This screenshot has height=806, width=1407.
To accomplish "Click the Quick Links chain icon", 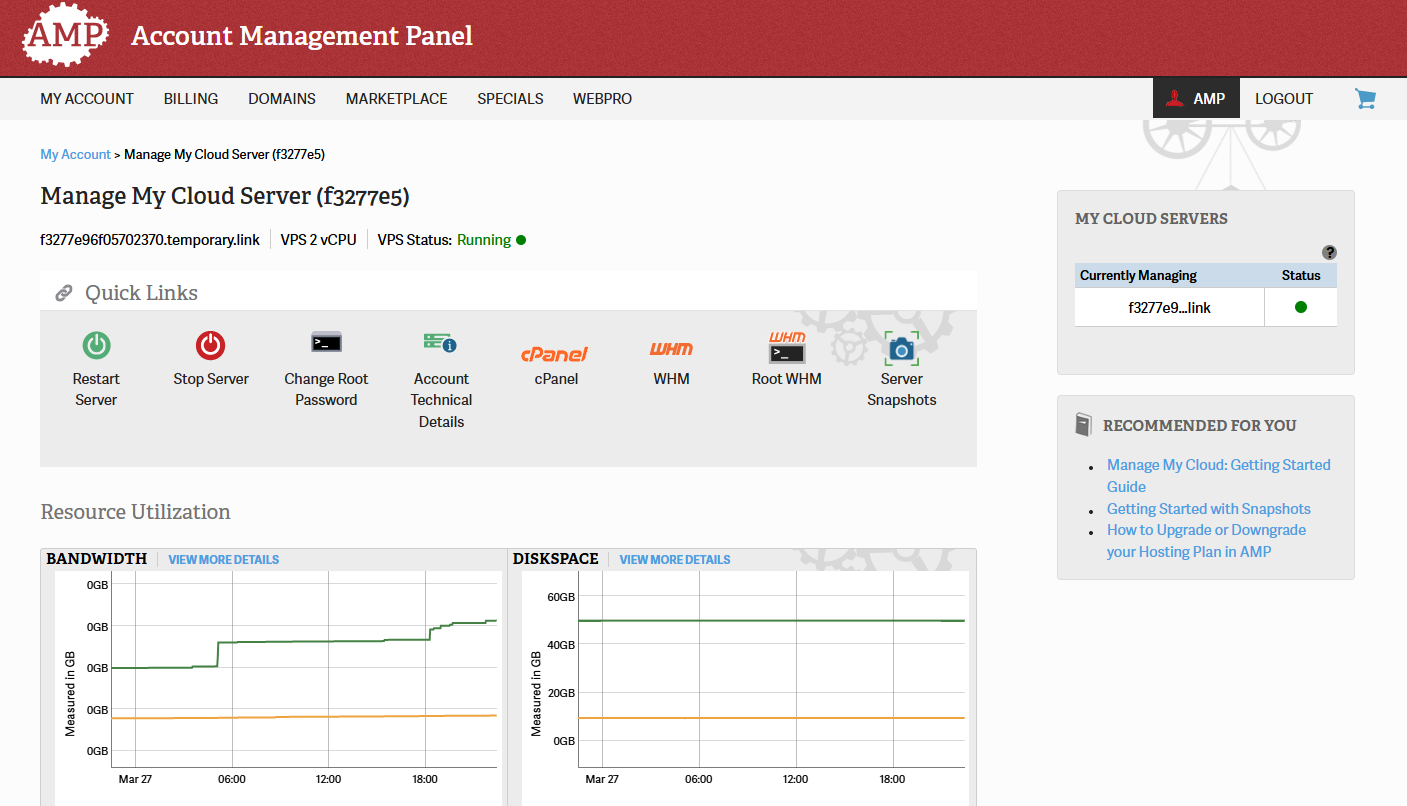I will (x=64, y=293).
